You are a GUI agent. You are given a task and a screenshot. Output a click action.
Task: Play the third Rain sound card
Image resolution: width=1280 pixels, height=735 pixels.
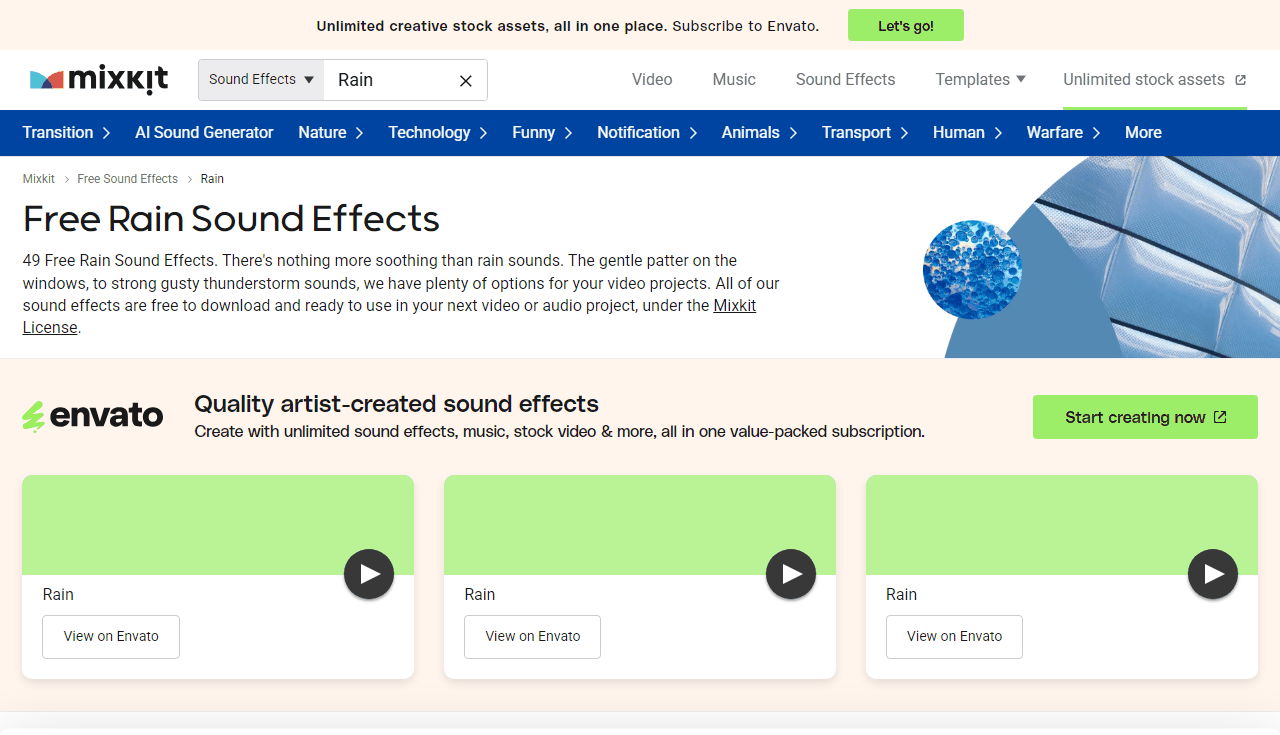(1213, 574)
